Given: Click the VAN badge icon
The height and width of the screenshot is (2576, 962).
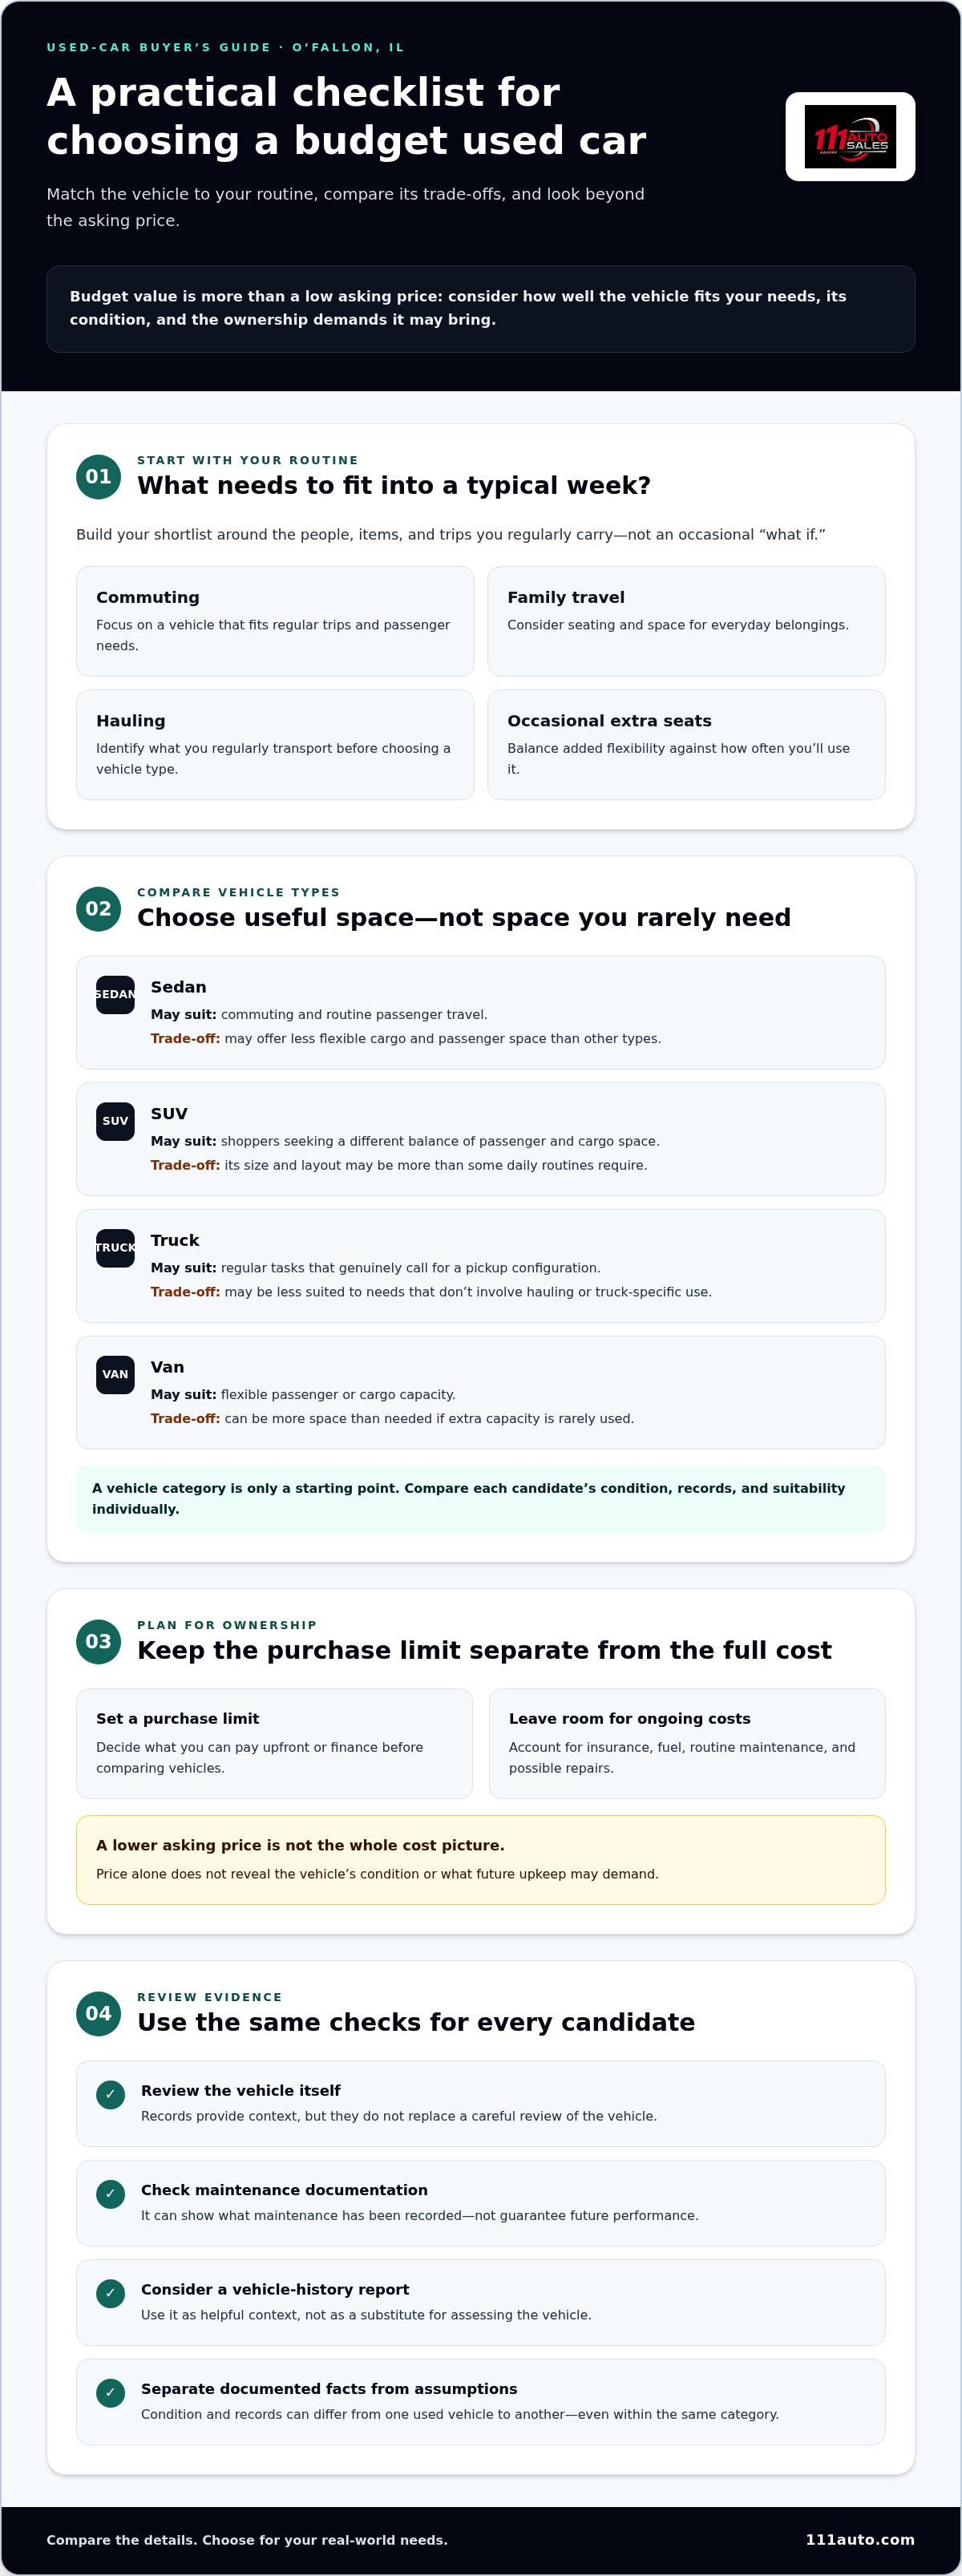Looking at the screenshot, I should pos(115,1374).
